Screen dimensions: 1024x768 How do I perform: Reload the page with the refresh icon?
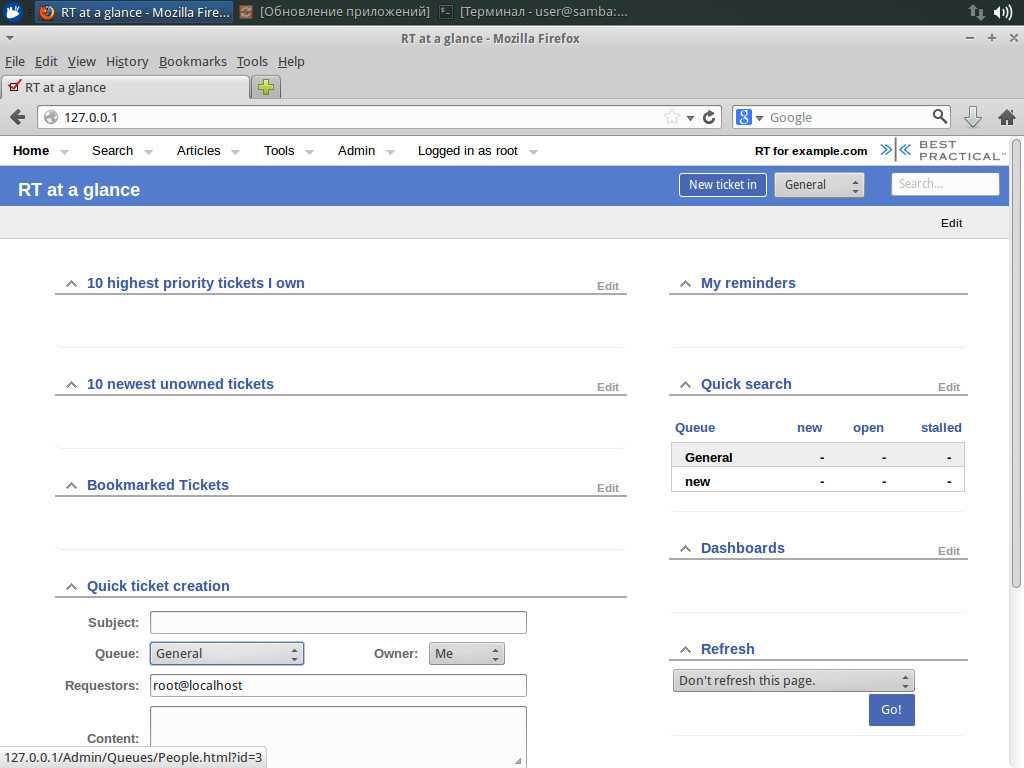[x=710, y=117]
